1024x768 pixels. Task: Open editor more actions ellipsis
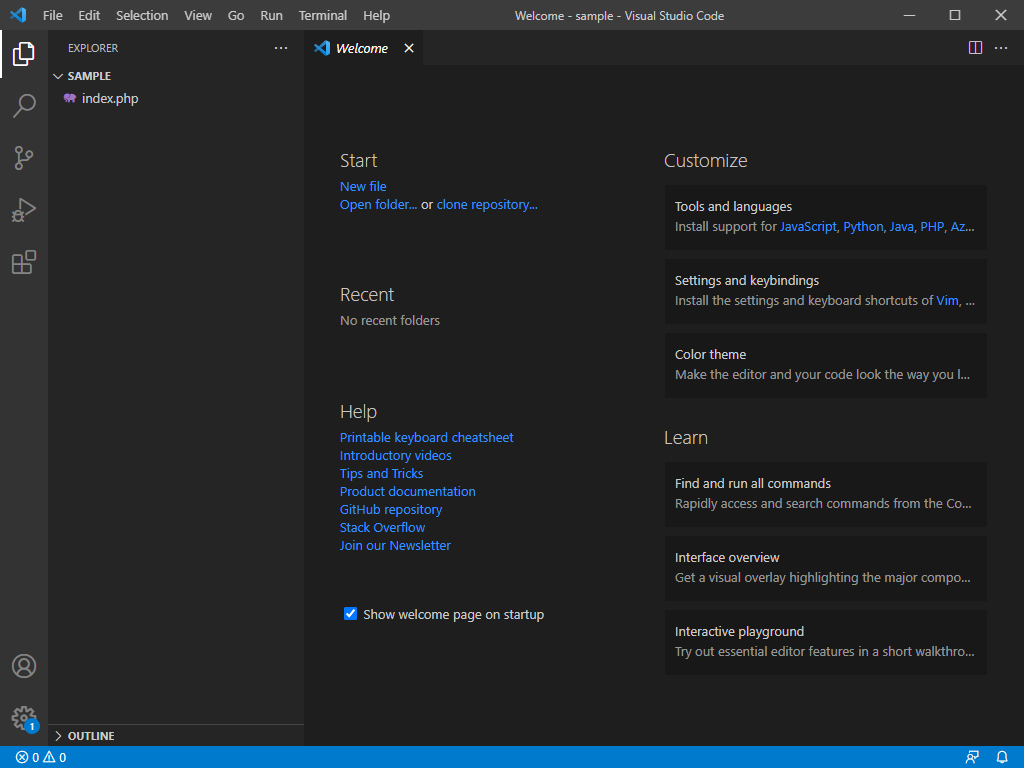(x=1000, y=48)
